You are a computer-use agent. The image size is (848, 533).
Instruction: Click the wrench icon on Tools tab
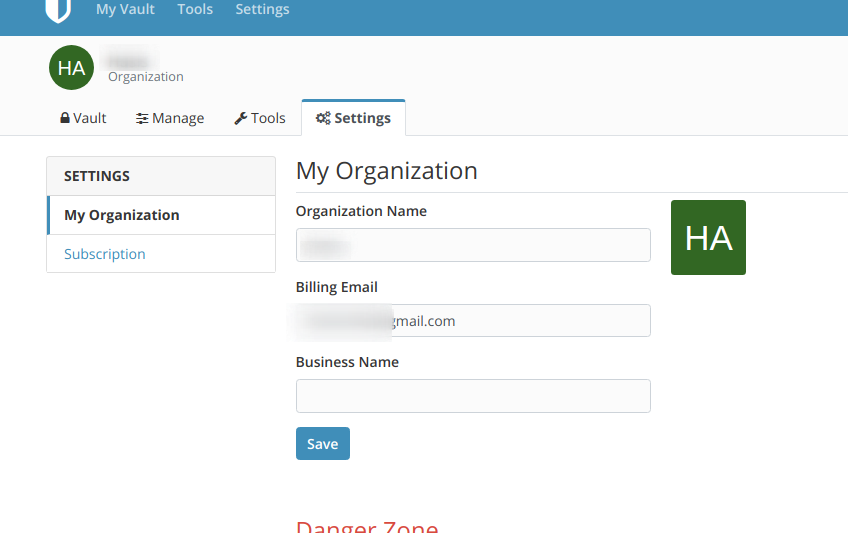point(241,118)
